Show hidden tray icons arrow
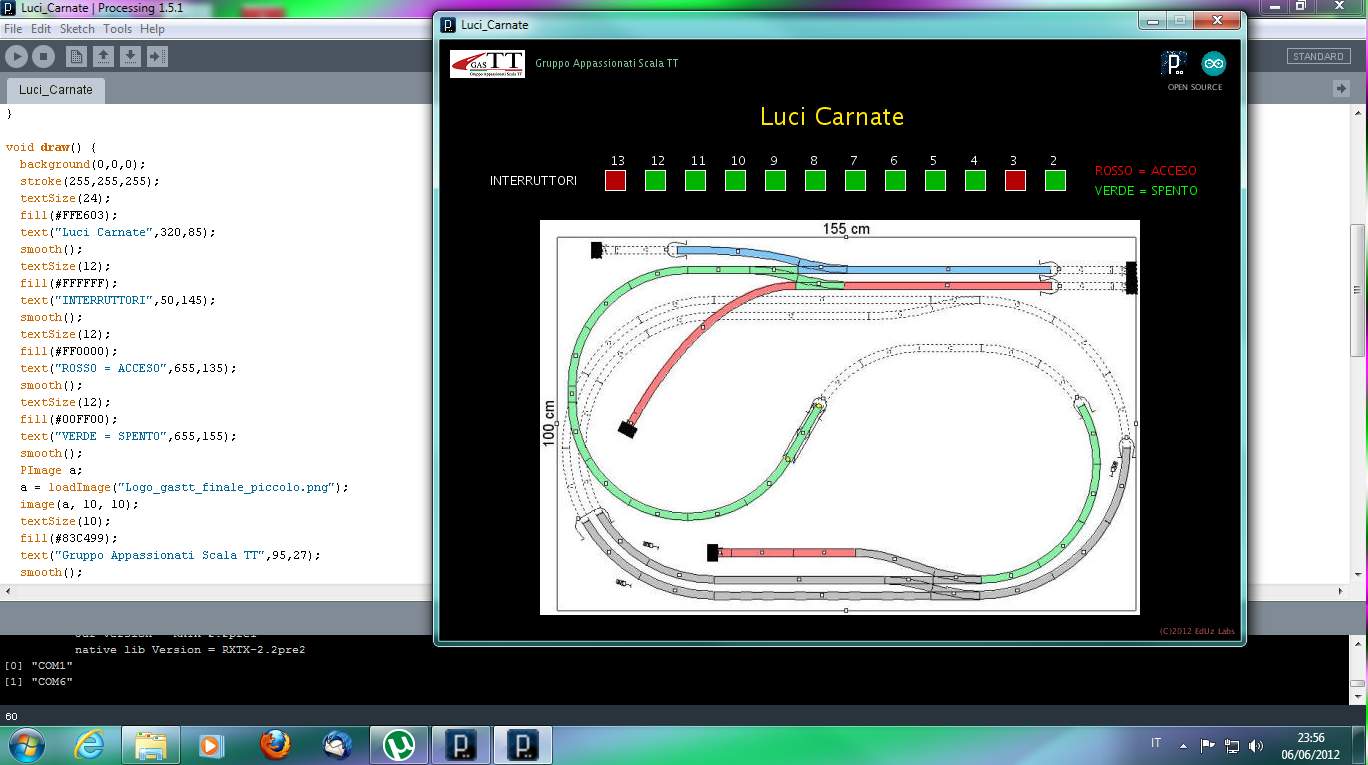The width and height of the screenshot is (1368, 765). pos(1184,746)
